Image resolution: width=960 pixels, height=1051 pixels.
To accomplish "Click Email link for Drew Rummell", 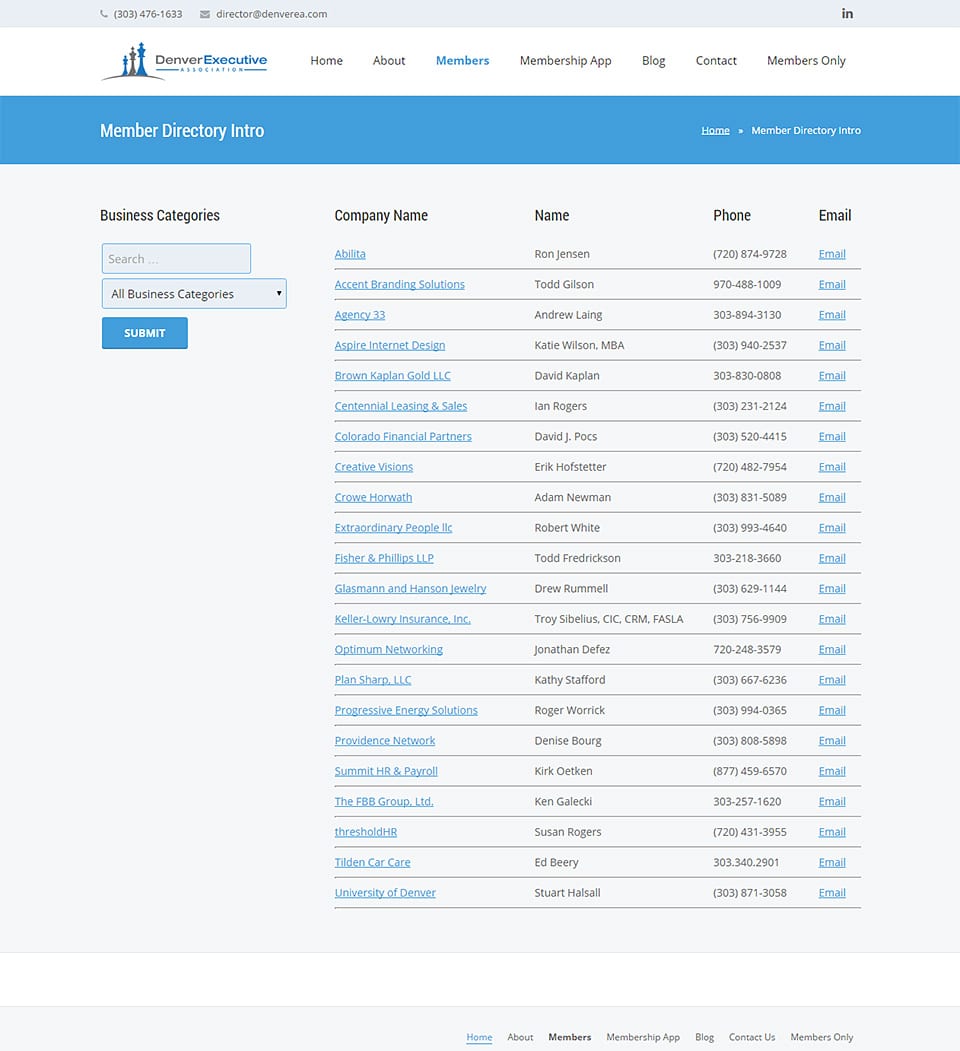I will click(x=832, y=589).
